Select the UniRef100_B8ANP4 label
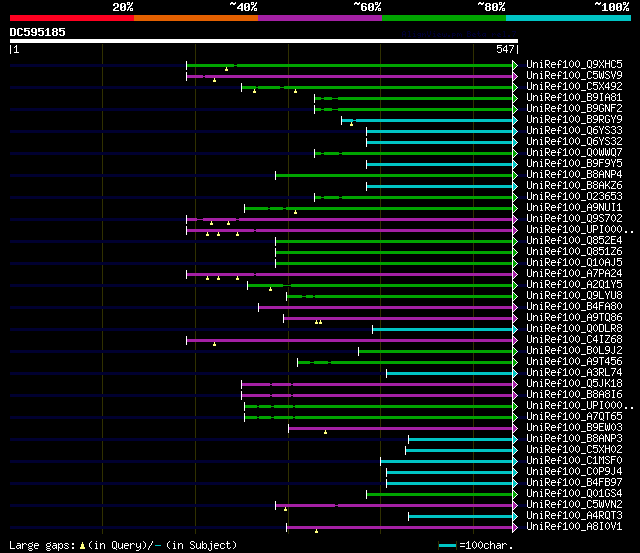The width and height of the screenshot is (640, 553). click(574, 175)
